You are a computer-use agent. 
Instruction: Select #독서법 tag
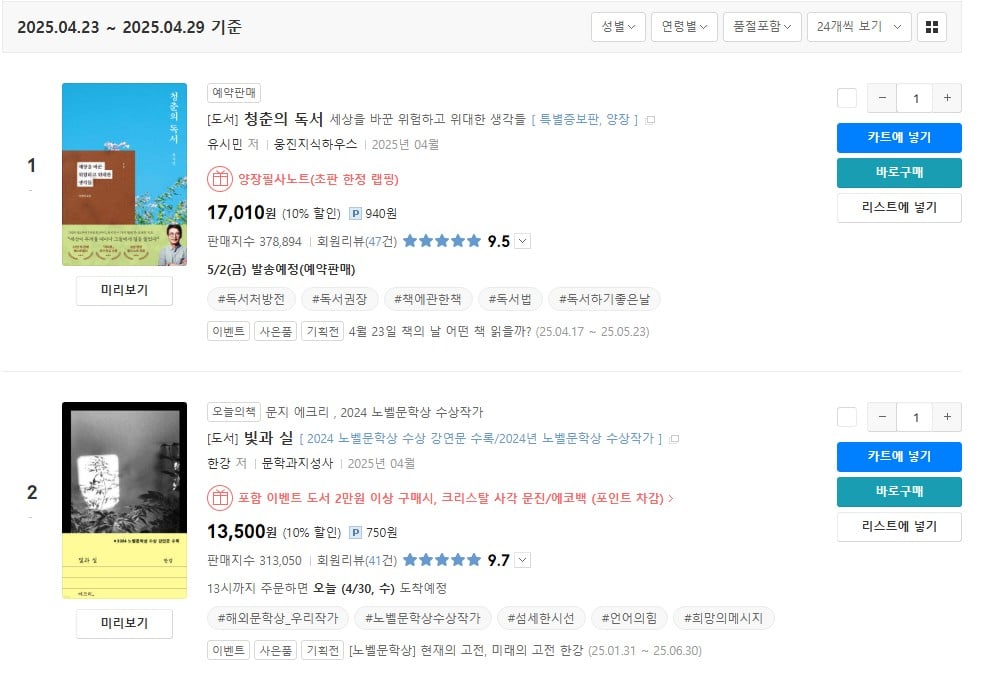coord(510,299)
